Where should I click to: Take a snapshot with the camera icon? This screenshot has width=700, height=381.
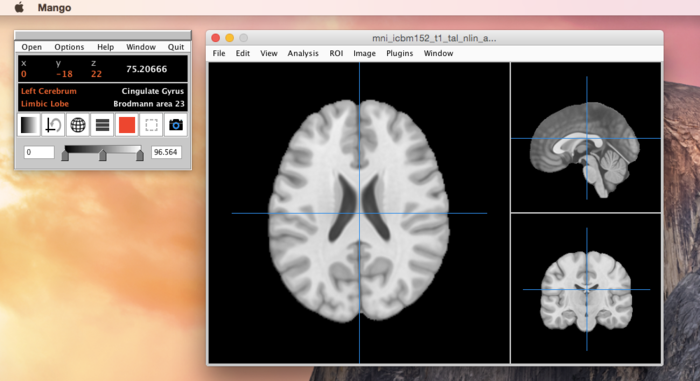coord(176,125)
